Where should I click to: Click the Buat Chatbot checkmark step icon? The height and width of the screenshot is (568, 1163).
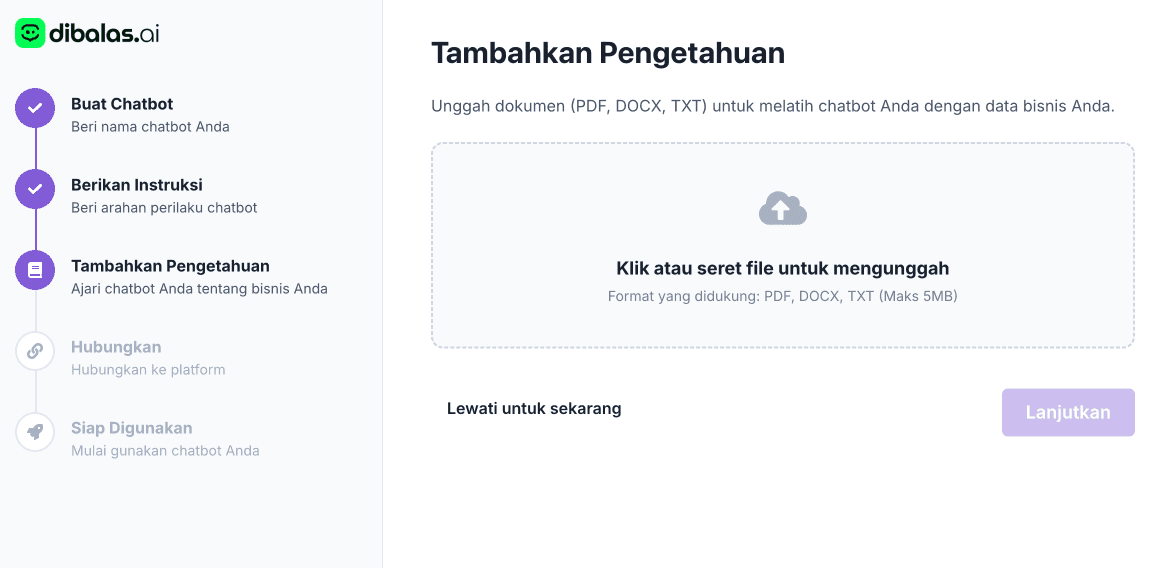coord(35,108)
